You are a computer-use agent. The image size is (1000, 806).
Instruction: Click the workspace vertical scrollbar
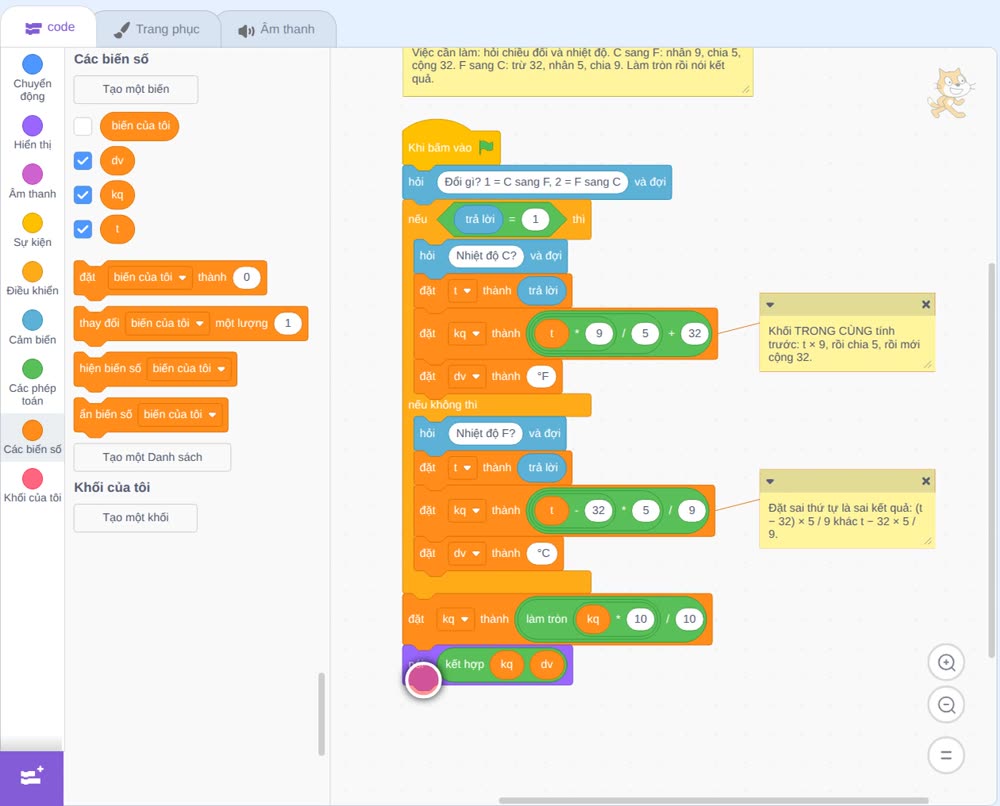tap(991, 460)
